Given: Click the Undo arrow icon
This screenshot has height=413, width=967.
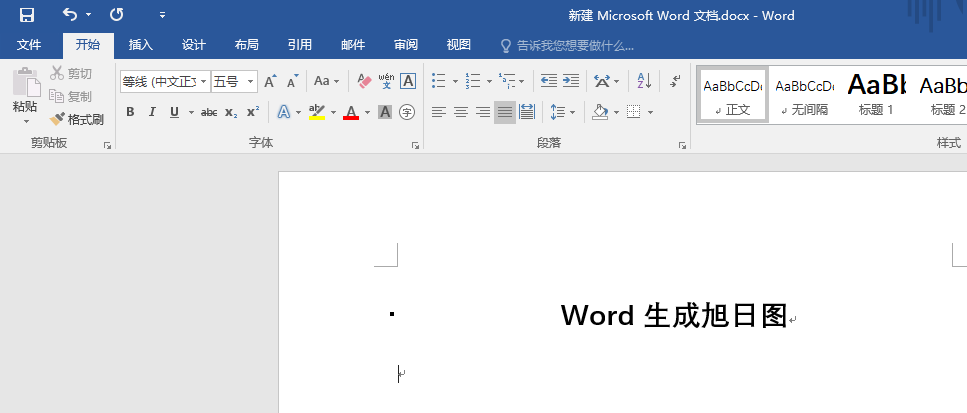Looking at the screenshot, I should click(69, 15).
